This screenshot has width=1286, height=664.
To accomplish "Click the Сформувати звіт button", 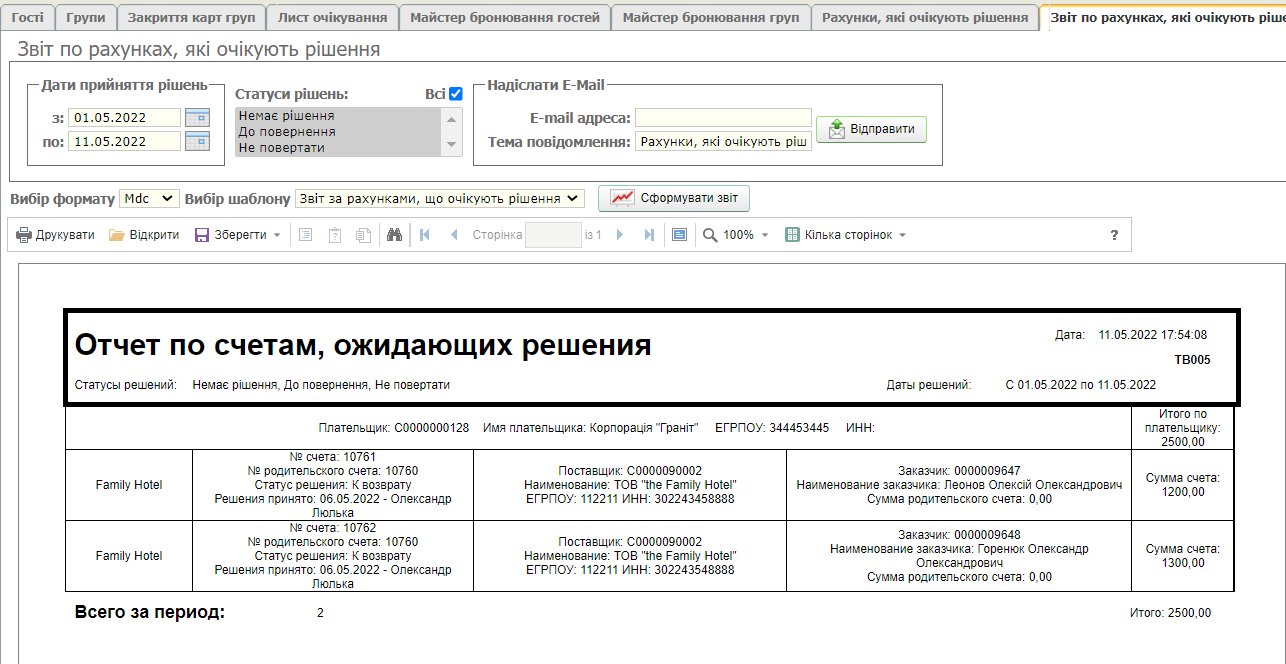I will click(674, 198).
